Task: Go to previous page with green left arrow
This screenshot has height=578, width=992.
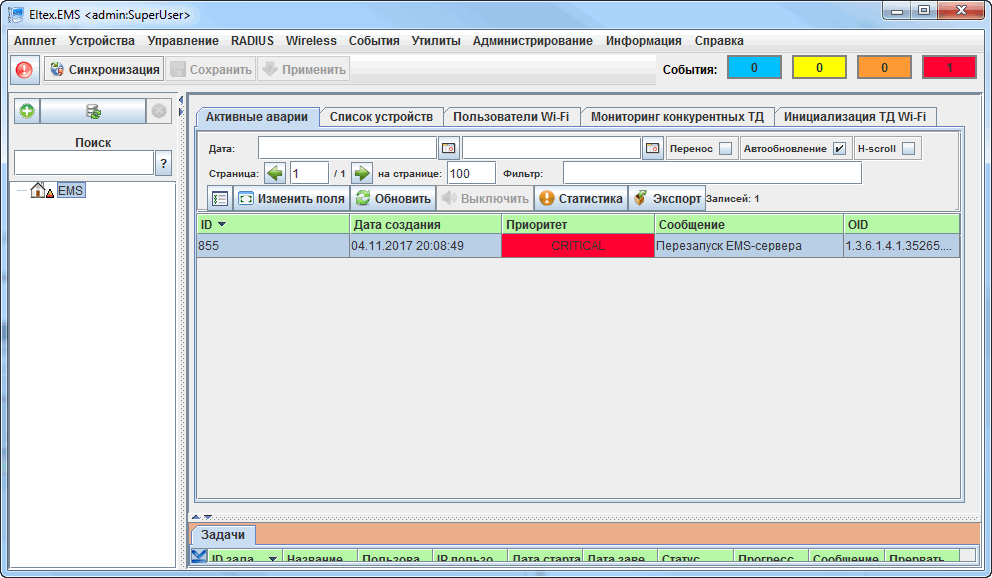Action: (x=275, y=173)
